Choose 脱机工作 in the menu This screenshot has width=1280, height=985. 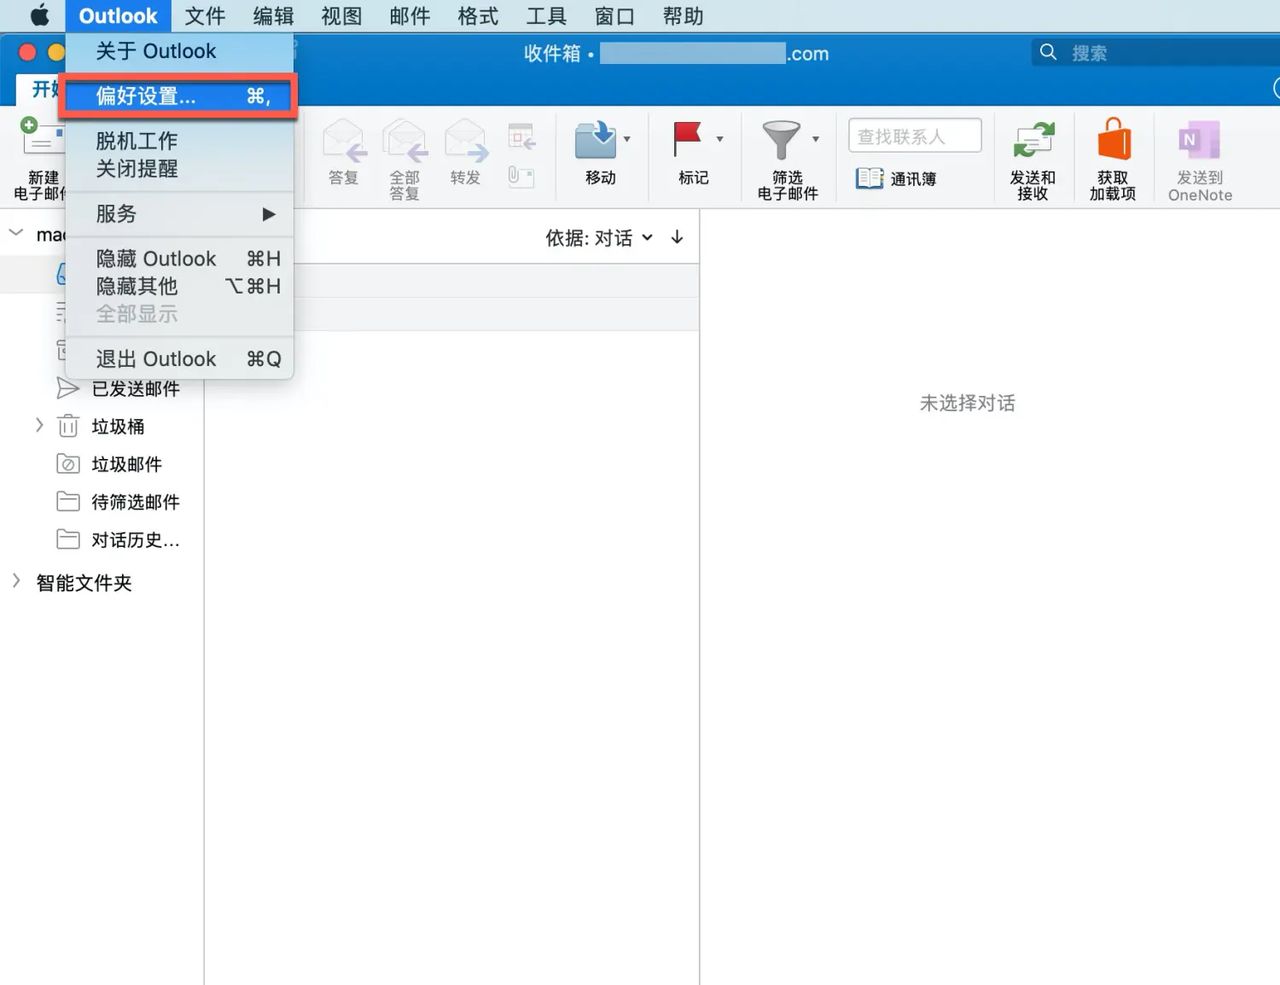(x=180, y=141)
